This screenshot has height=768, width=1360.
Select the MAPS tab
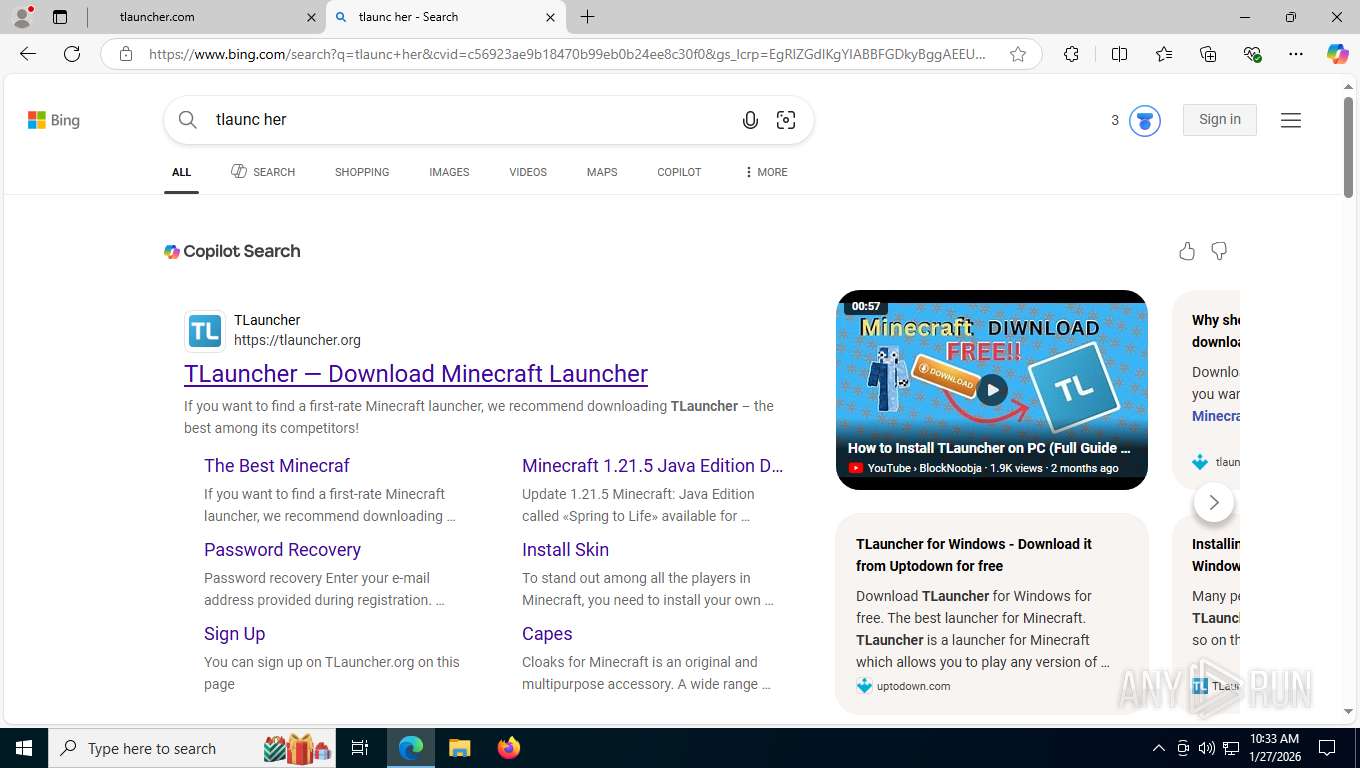click(x=602, y=172)
